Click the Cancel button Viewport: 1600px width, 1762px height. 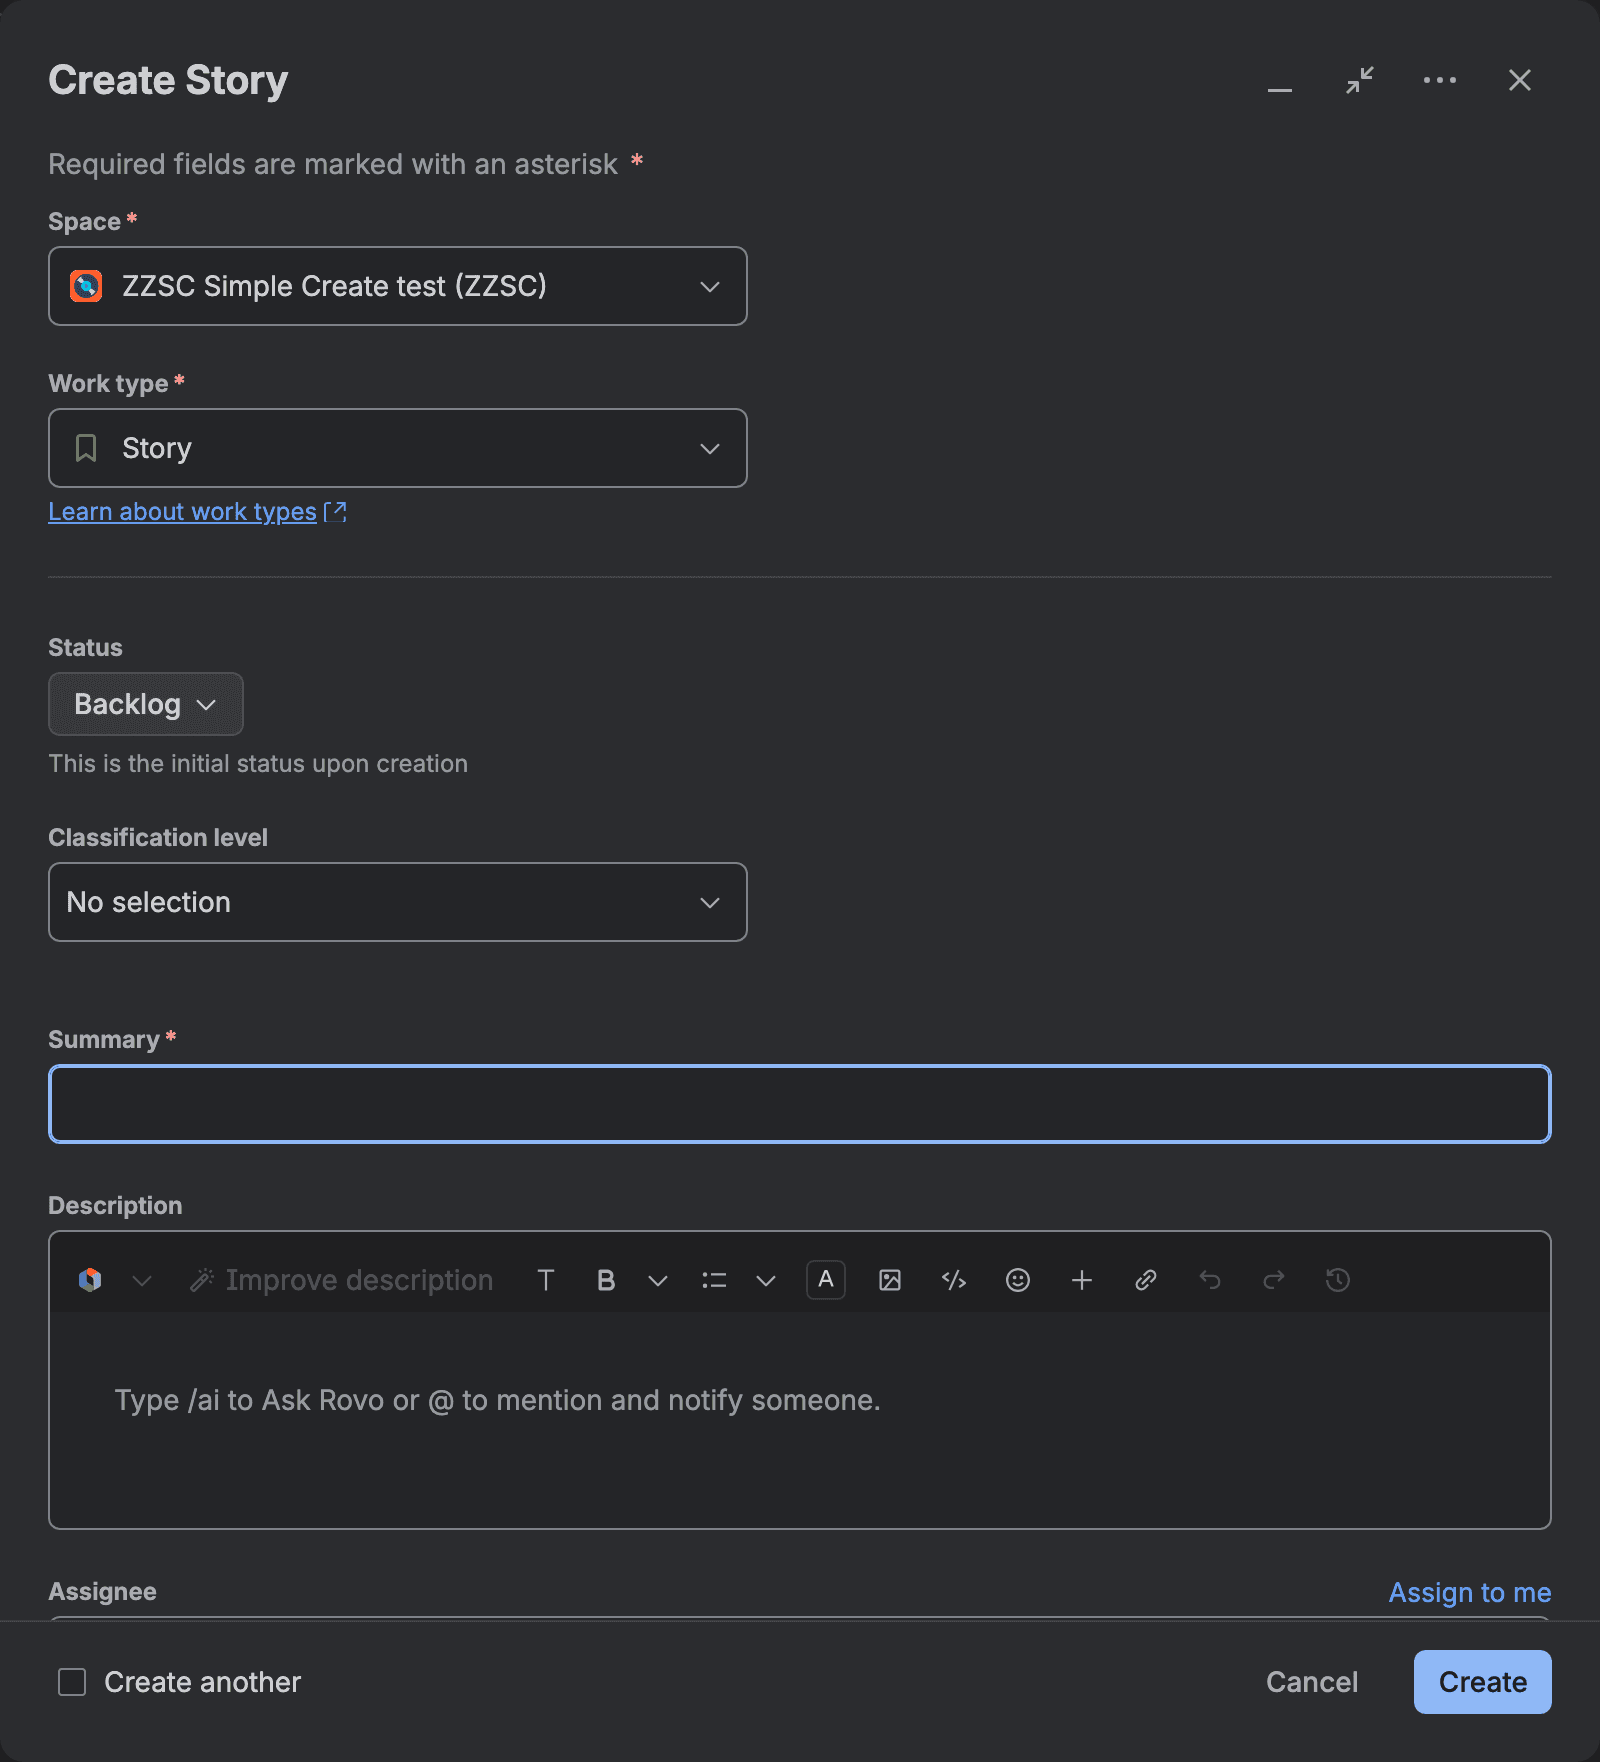click(x=1312, y=1682)
